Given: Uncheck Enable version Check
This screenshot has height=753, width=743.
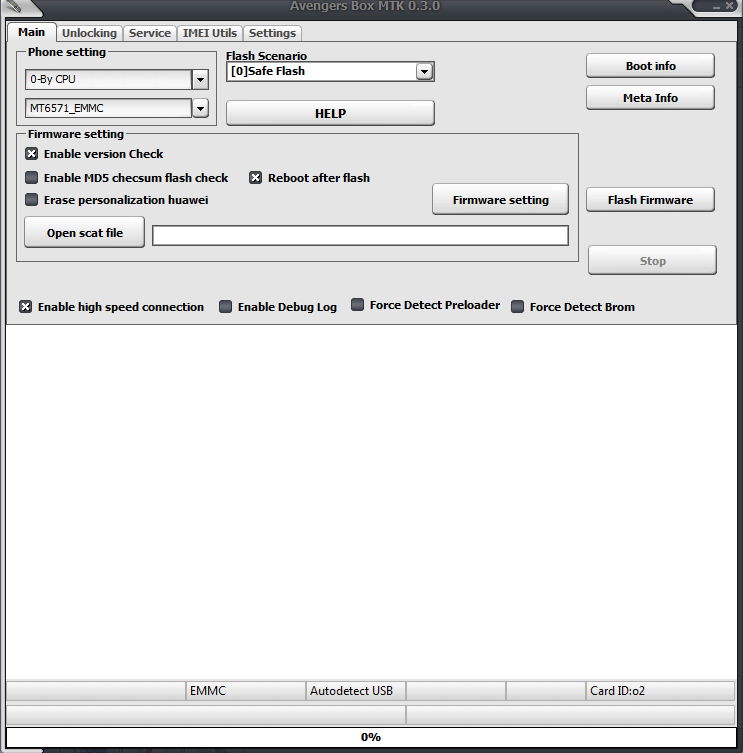Looking at the screenshot, I should (x=32, y=154).
